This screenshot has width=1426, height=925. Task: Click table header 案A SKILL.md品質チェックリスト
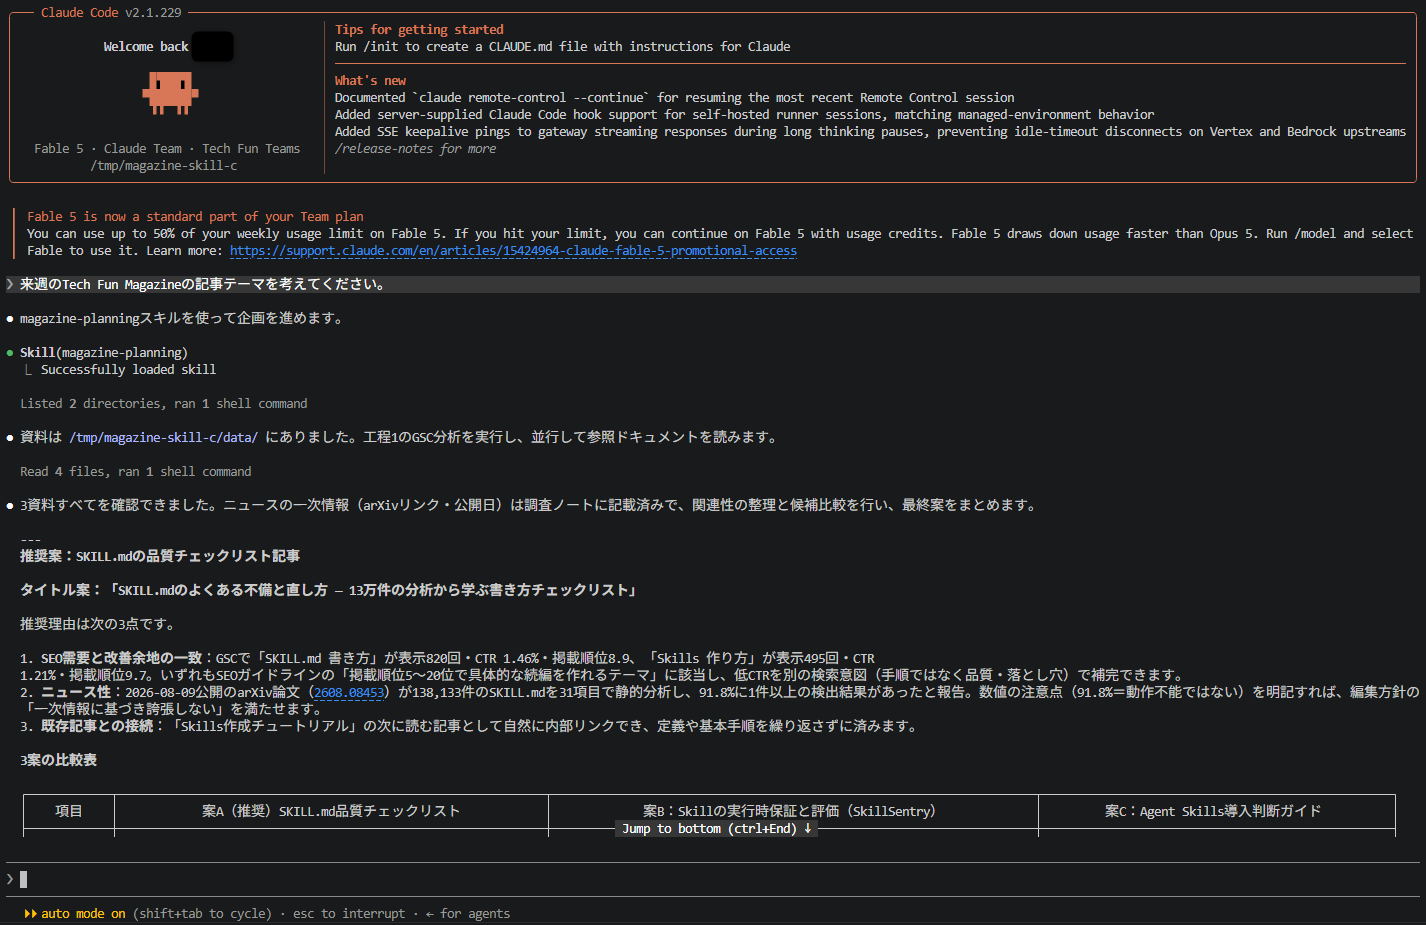coord(331,811)
